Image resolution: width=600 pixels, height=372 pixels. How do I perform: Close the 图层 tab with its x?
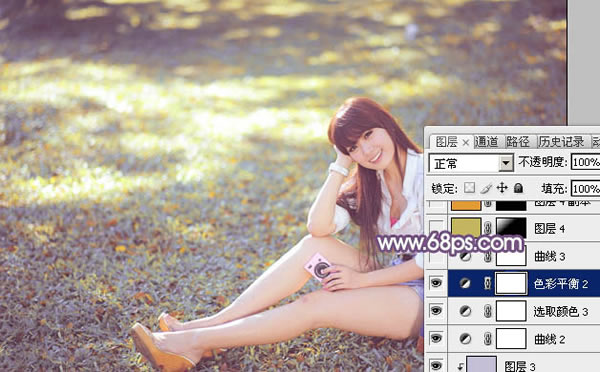[x=466, y=143]
